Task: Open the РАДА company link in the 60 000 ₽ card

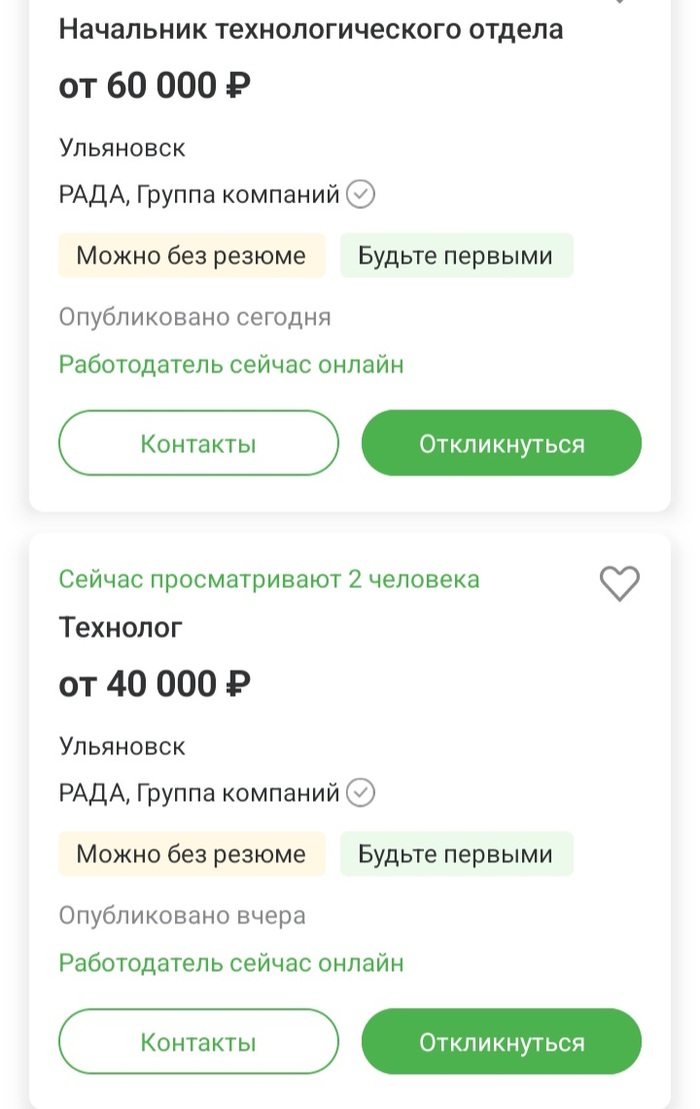Action: point(199,194)
